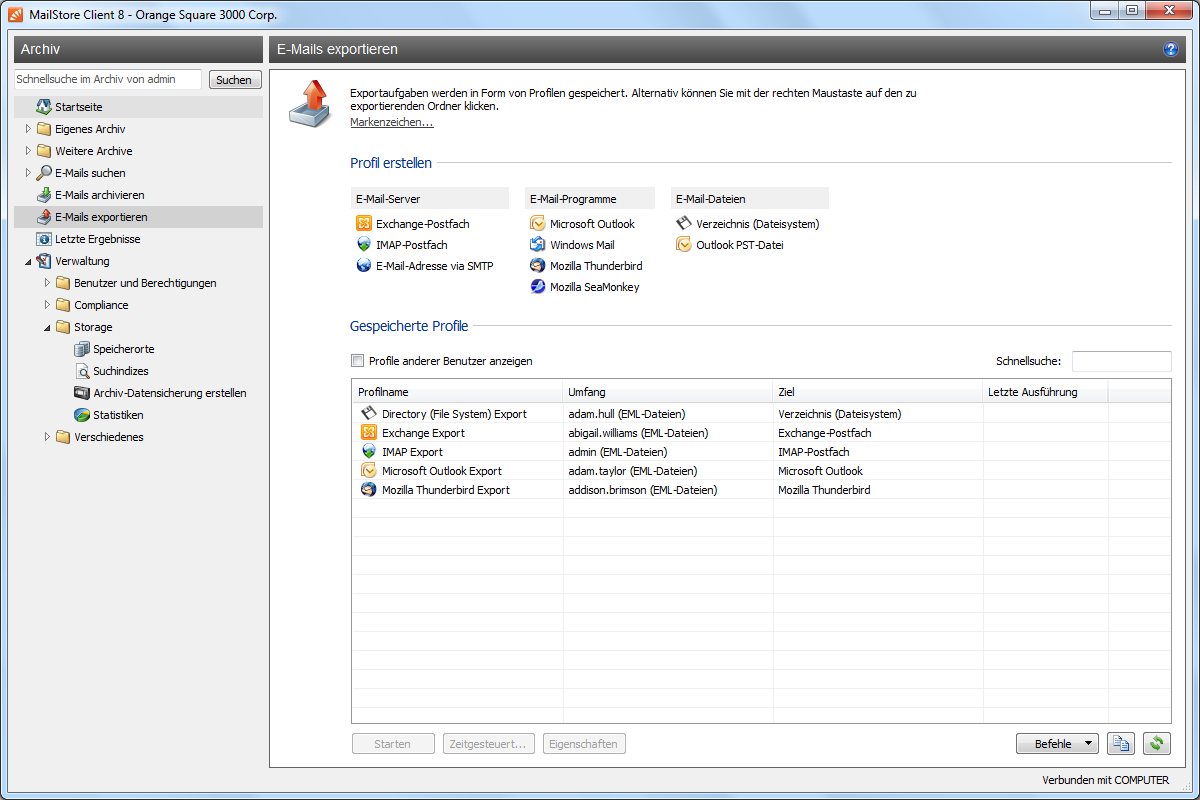Click the refresh icon button at bottom right
This screenshot has height=800, width=1200.
(1157, 744)
